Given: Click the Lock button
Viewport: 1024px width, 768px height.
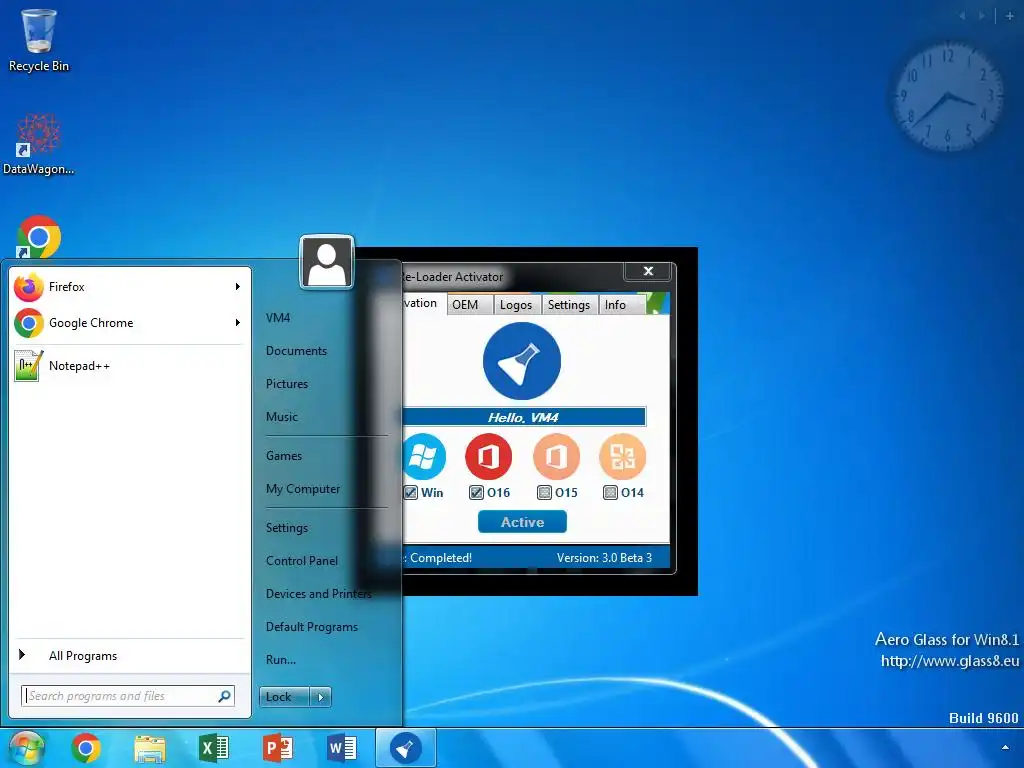Looking at the screenshot, I should point(285,697).
